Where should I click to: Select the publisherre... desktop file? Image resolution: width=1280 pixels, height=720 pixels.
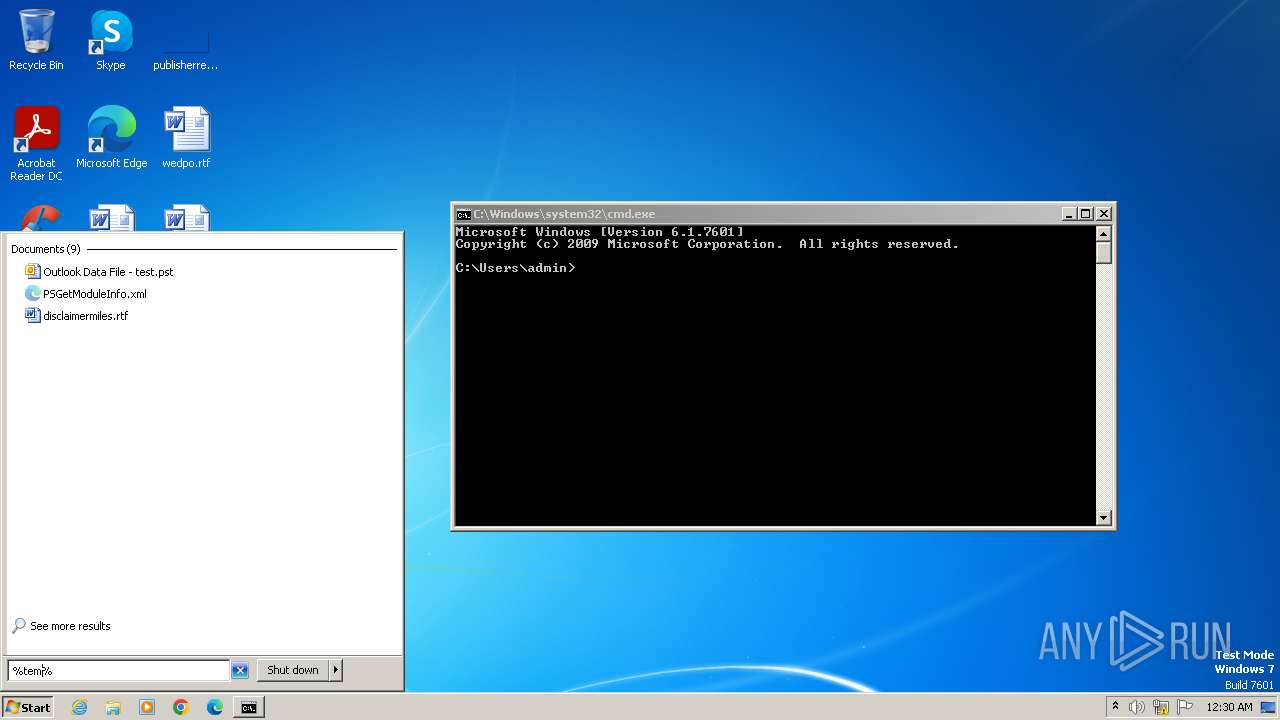pyautogui.click(x=185, y=40)
